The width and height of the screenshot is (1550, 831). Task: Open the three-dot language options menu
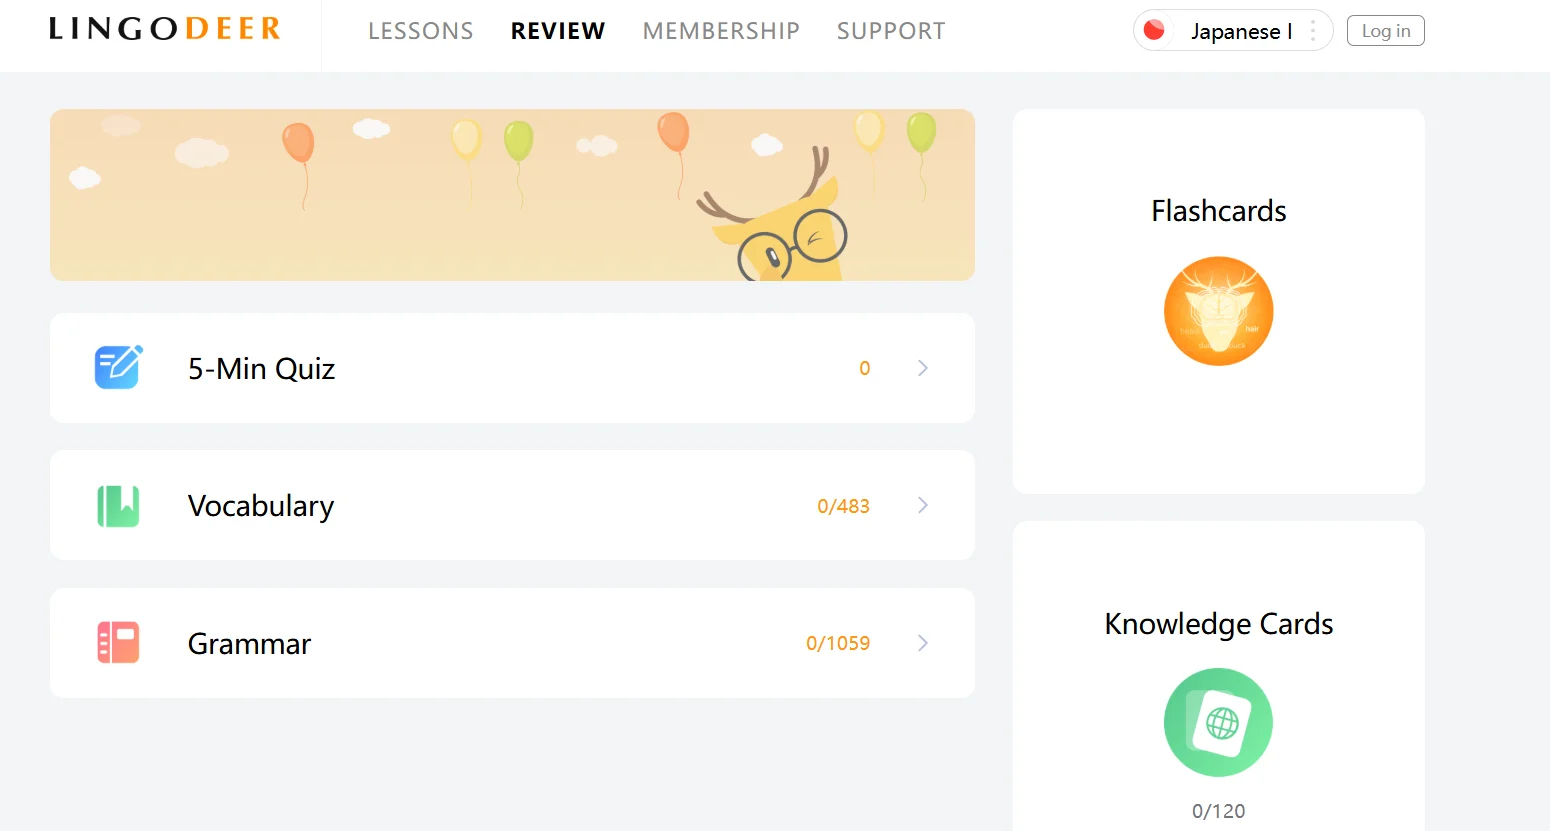[x=1313, y=31]
